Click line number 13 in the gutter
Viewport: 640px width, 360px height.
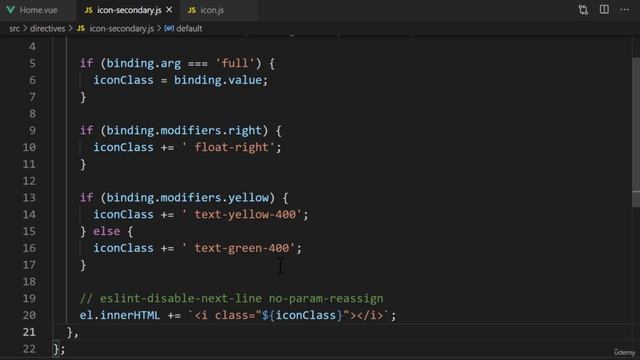click(29, 198)
